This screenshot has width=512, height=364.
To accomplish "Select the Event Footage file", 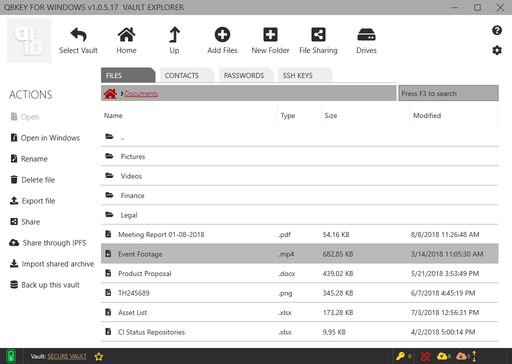I will (300, 254).
